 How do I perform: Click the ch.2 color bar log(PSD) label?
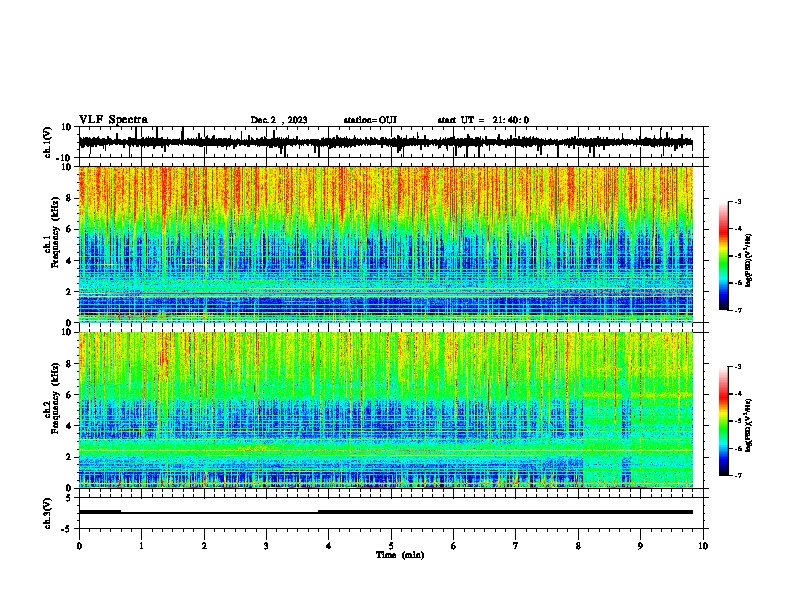pos(748,425)
